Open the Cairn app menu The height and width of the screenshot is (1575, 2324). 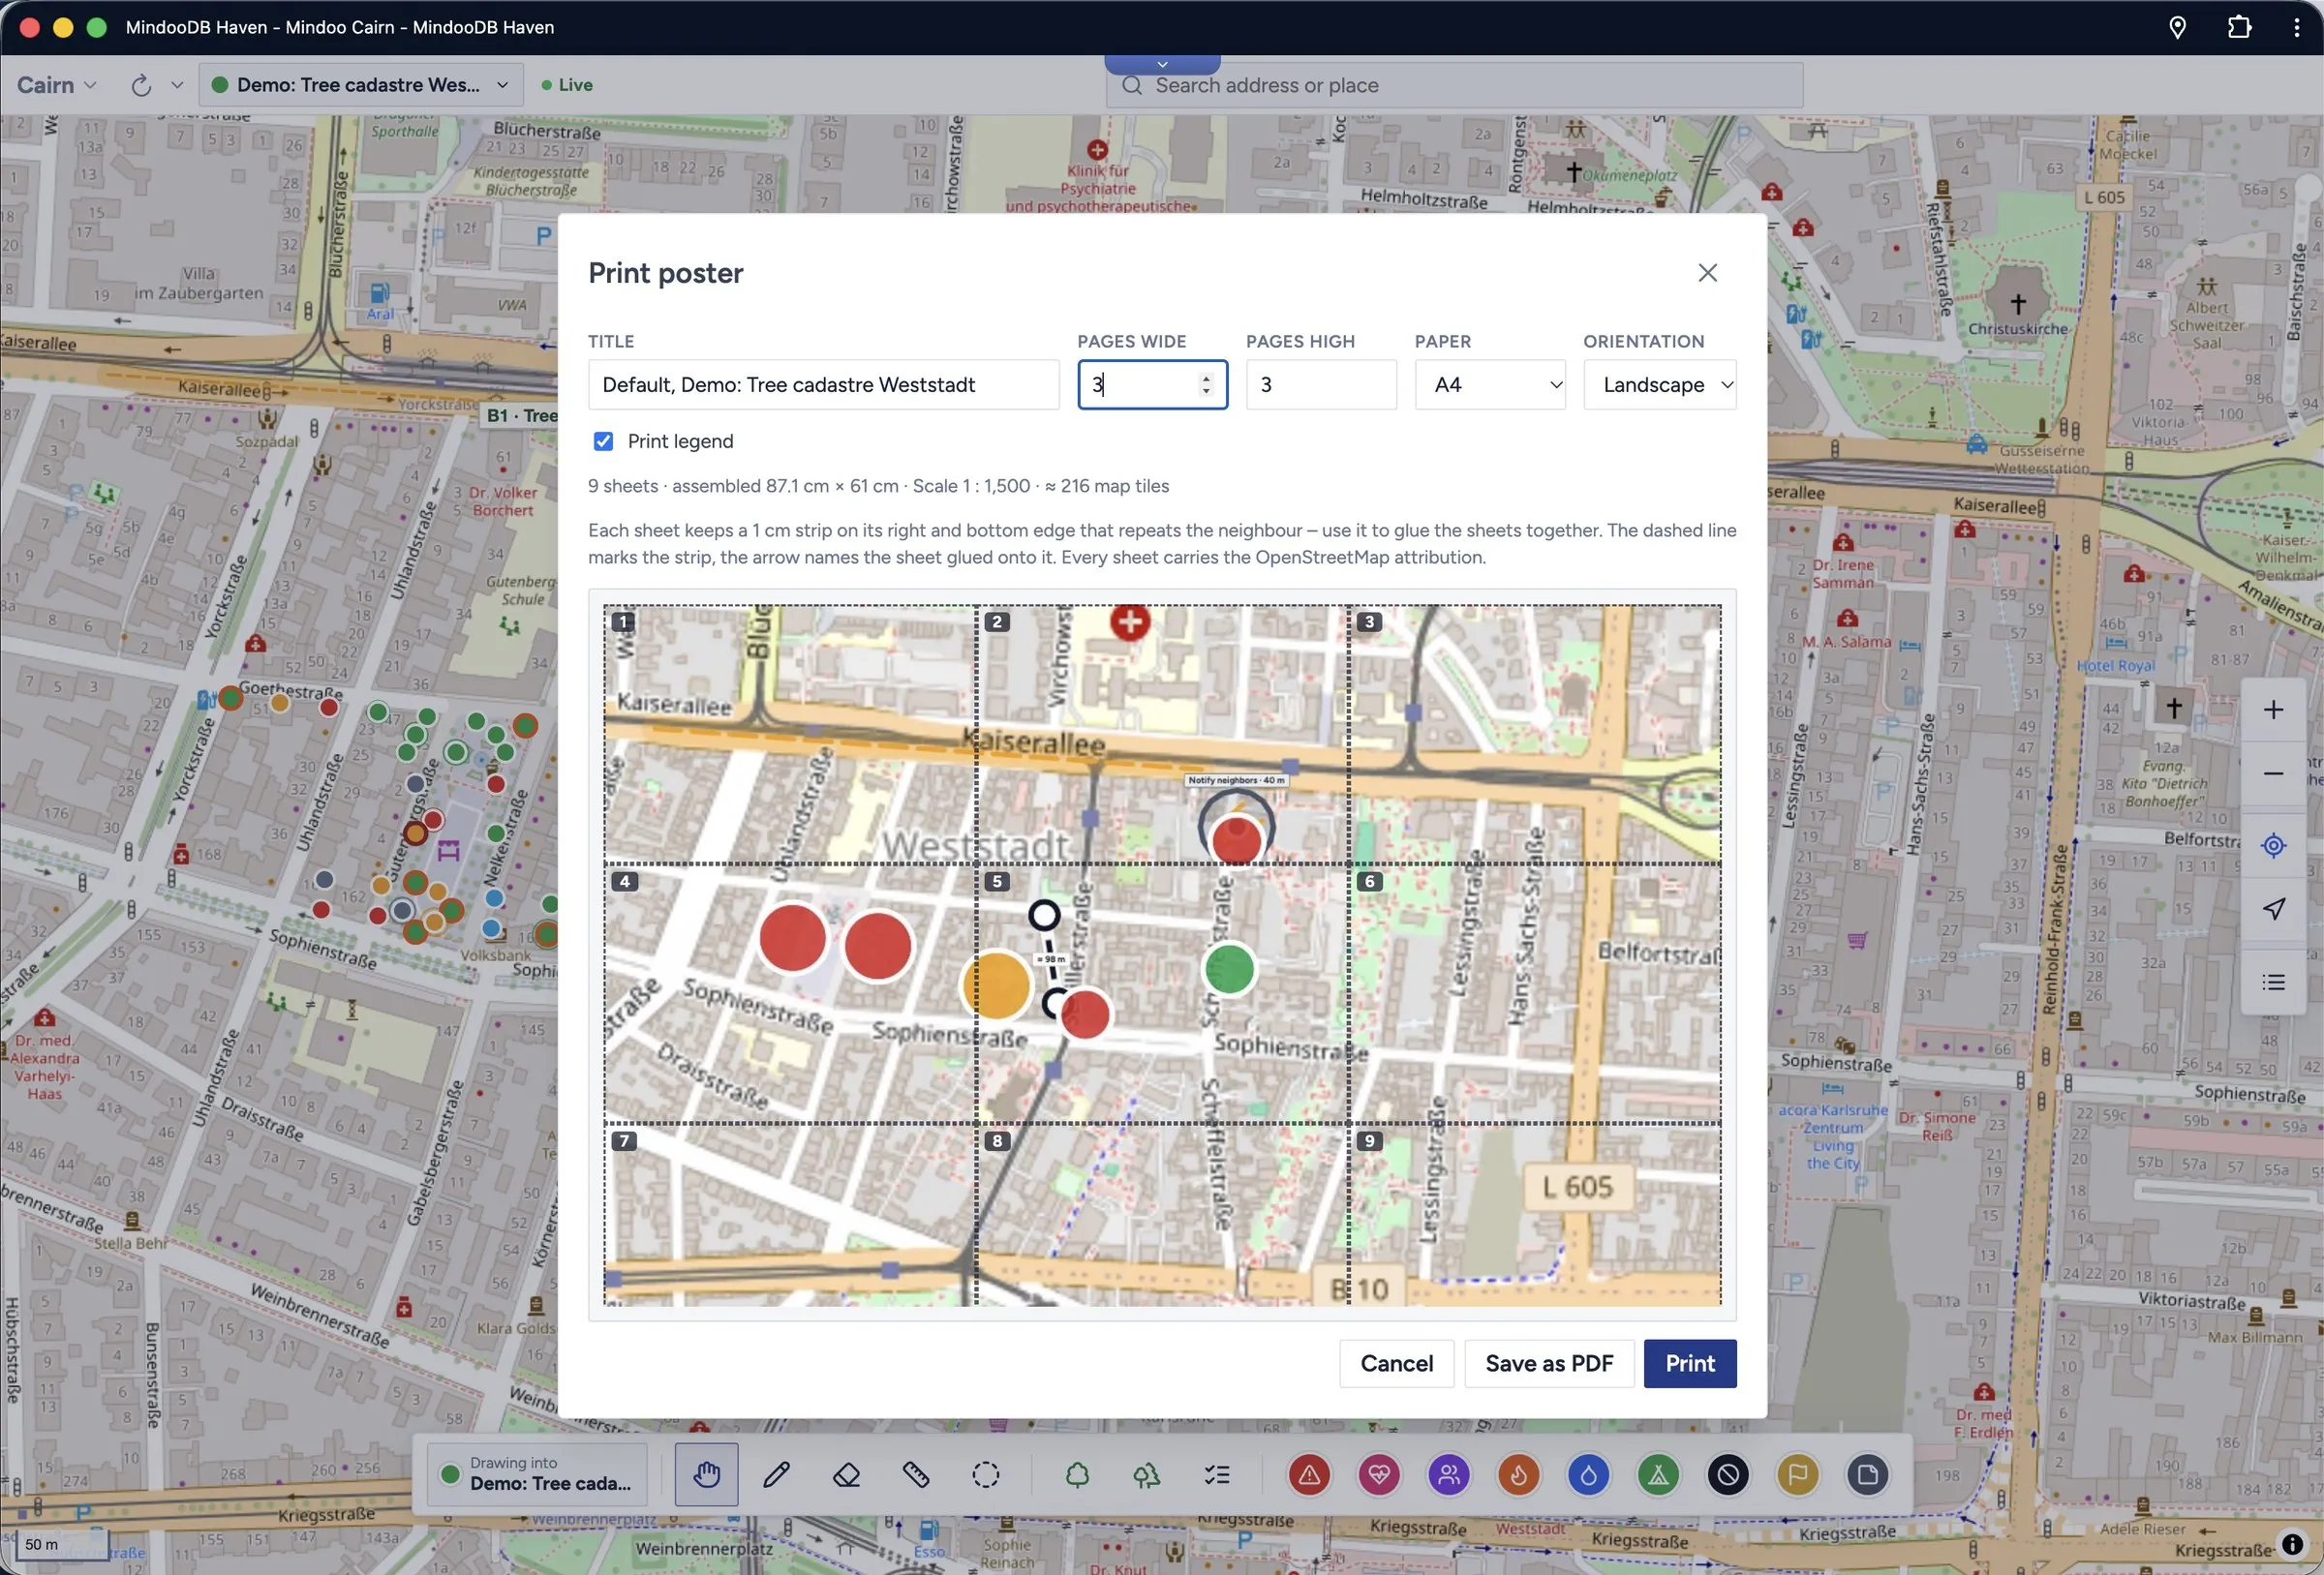coord(57,85)
